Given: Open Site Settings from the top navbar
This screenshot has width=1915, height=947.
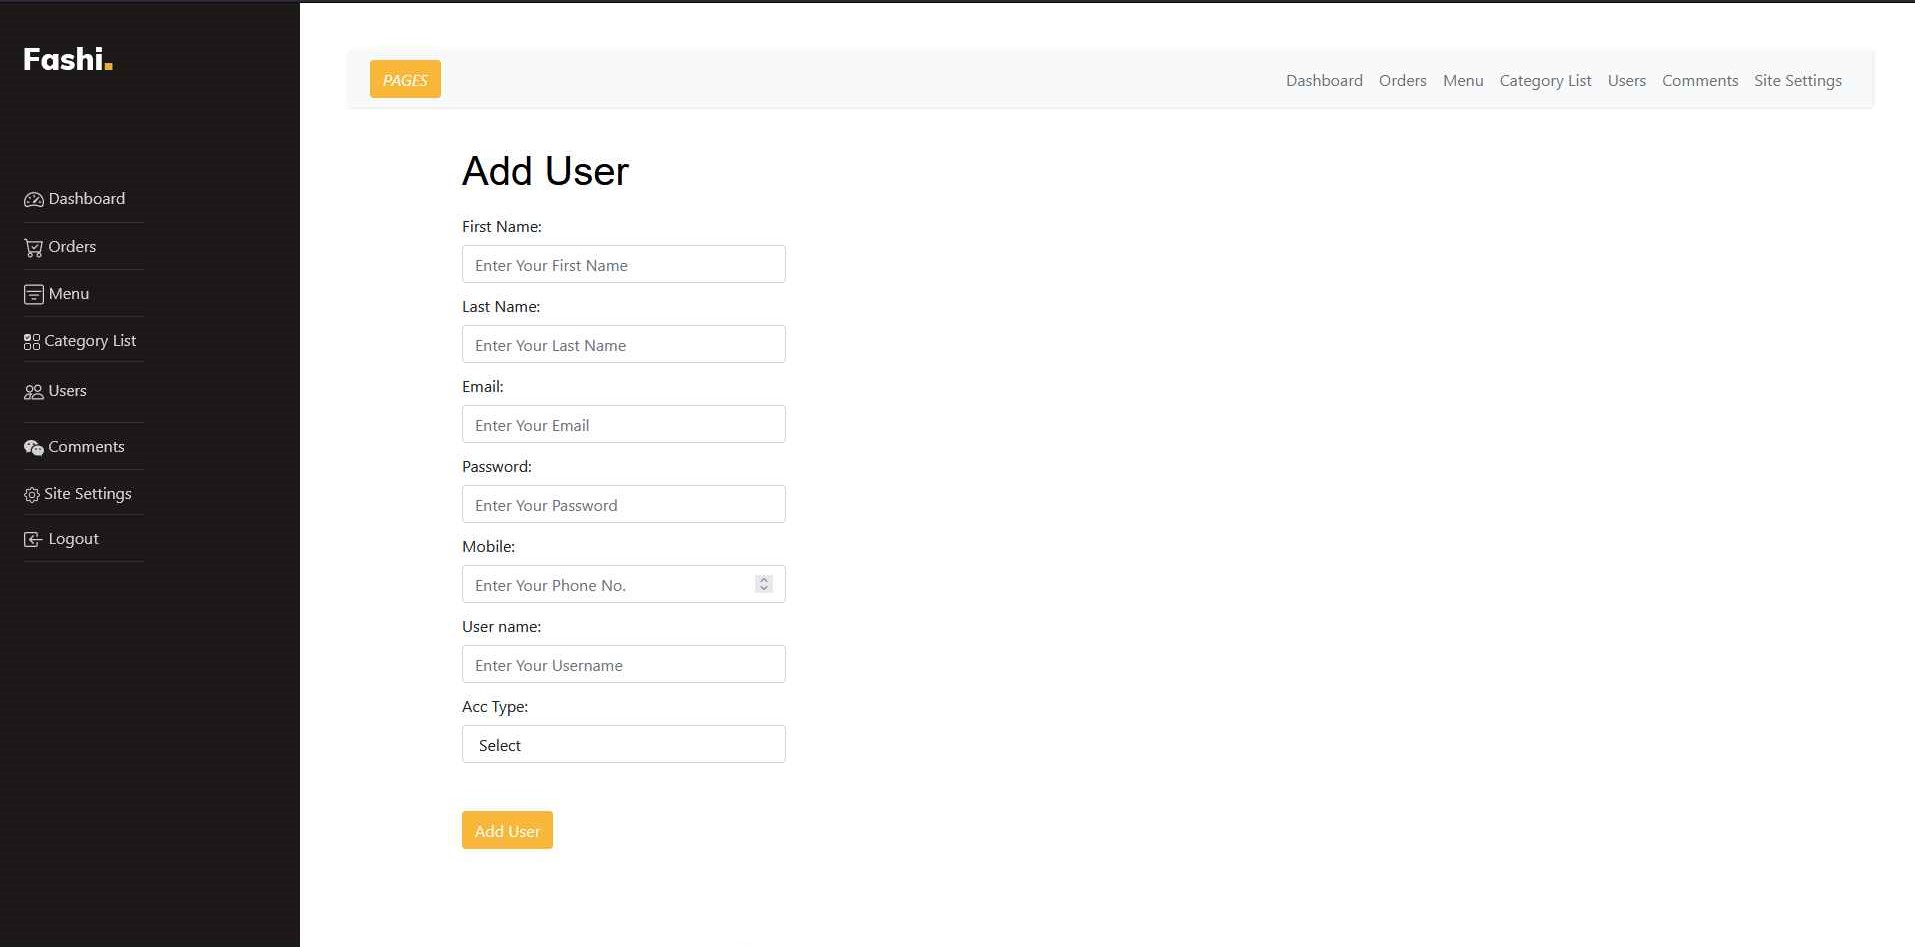Looking at the screenshot, I should [x=1797, y=81].
